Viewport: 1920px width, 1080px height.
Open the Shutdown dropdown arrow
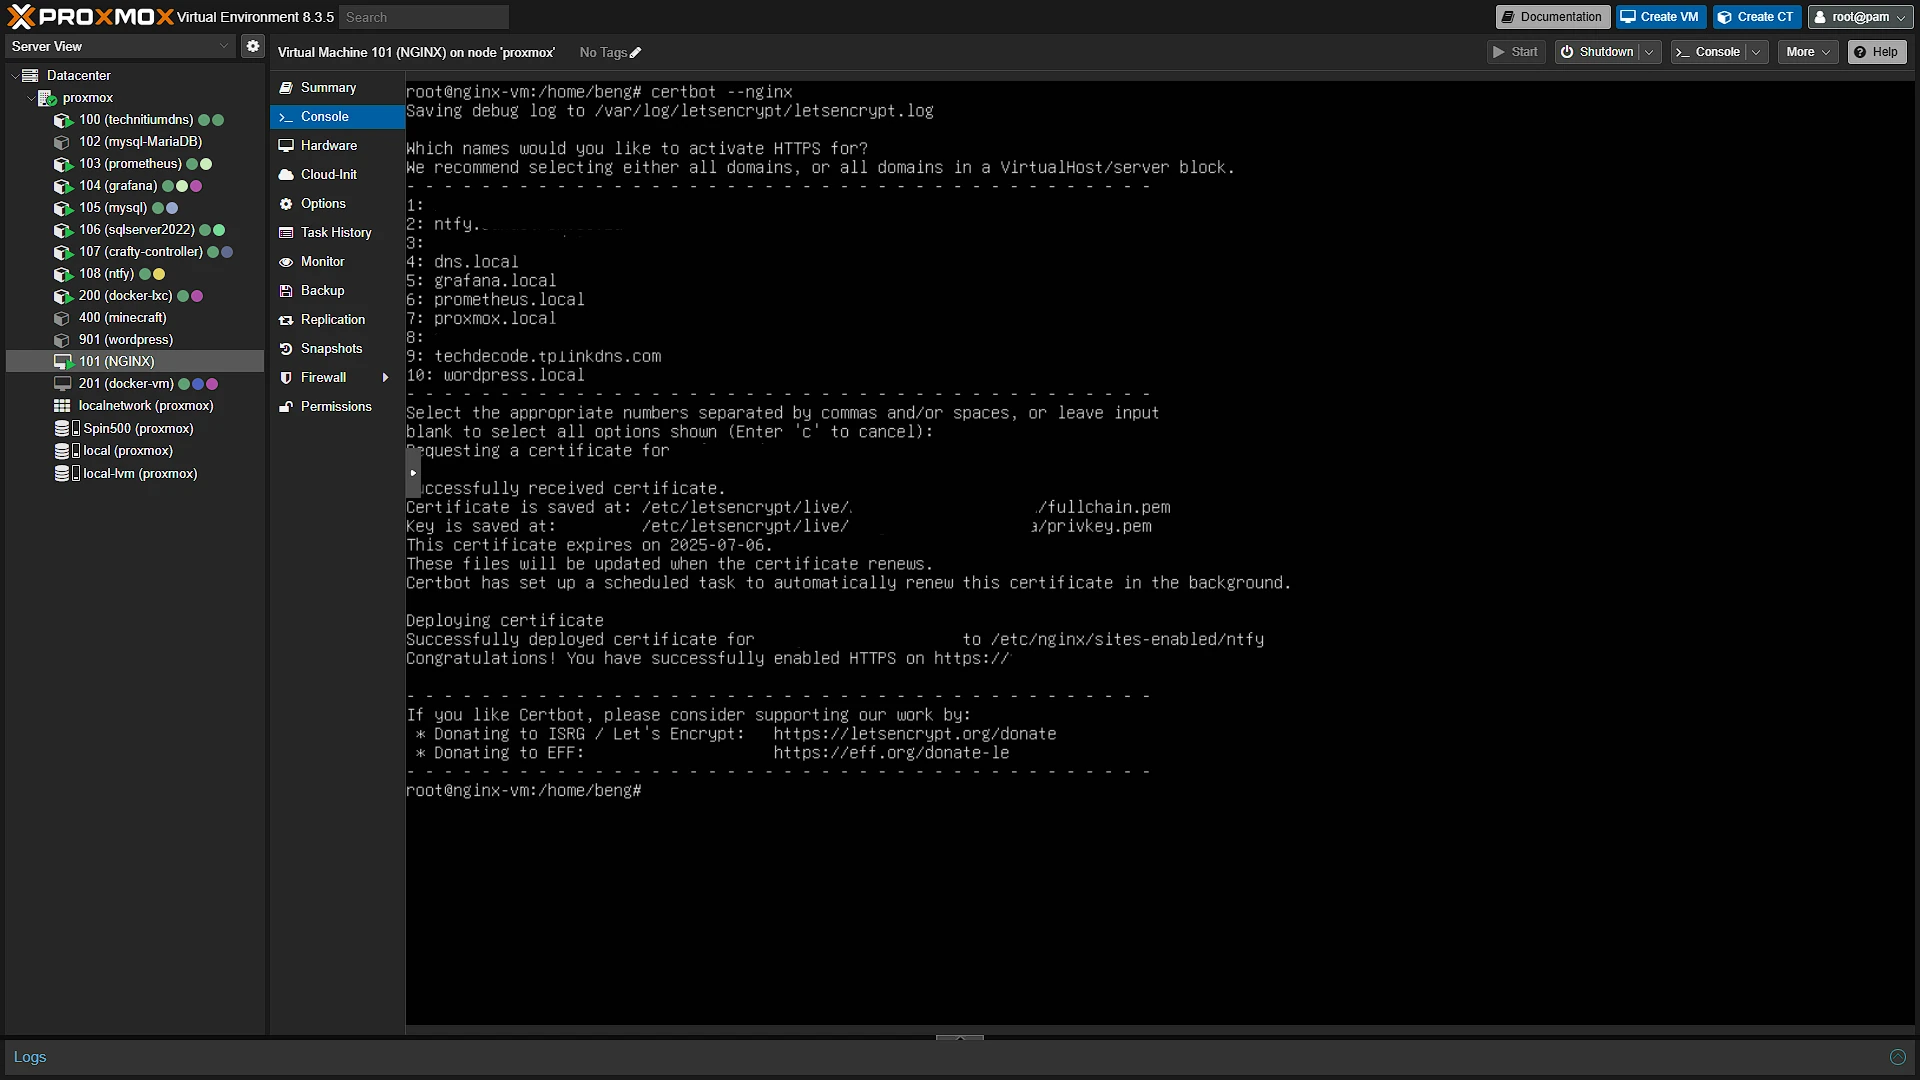coord(1649,52)
